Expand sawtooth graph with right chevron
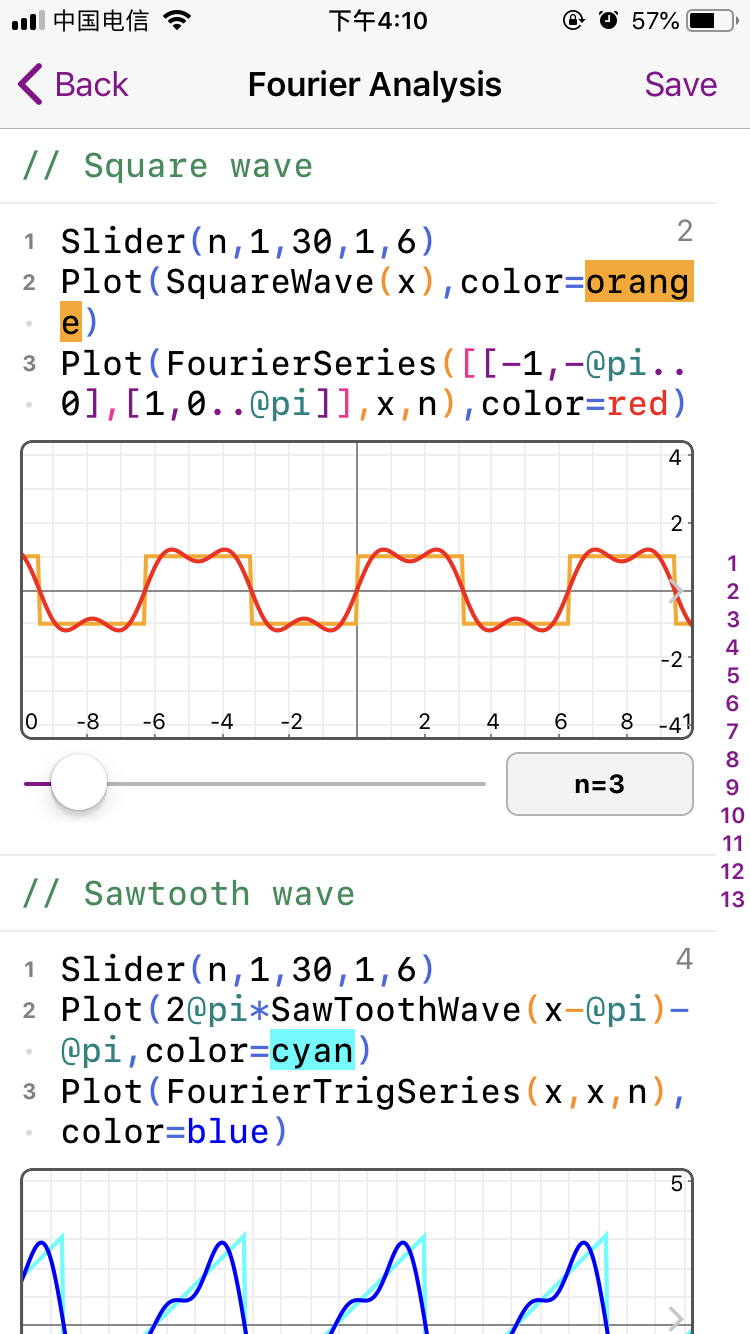The width and height of the screenshot is (750, 1334). [676, 1319]
